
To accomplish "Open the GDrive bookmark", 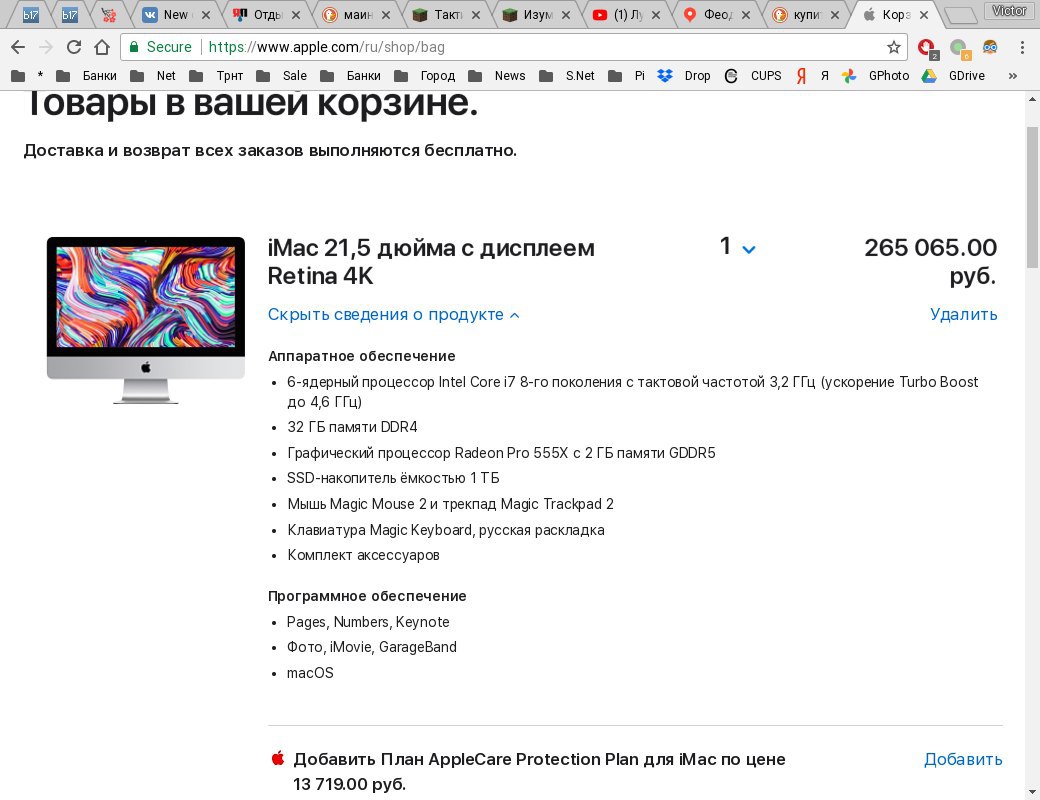I will point(953,76).
